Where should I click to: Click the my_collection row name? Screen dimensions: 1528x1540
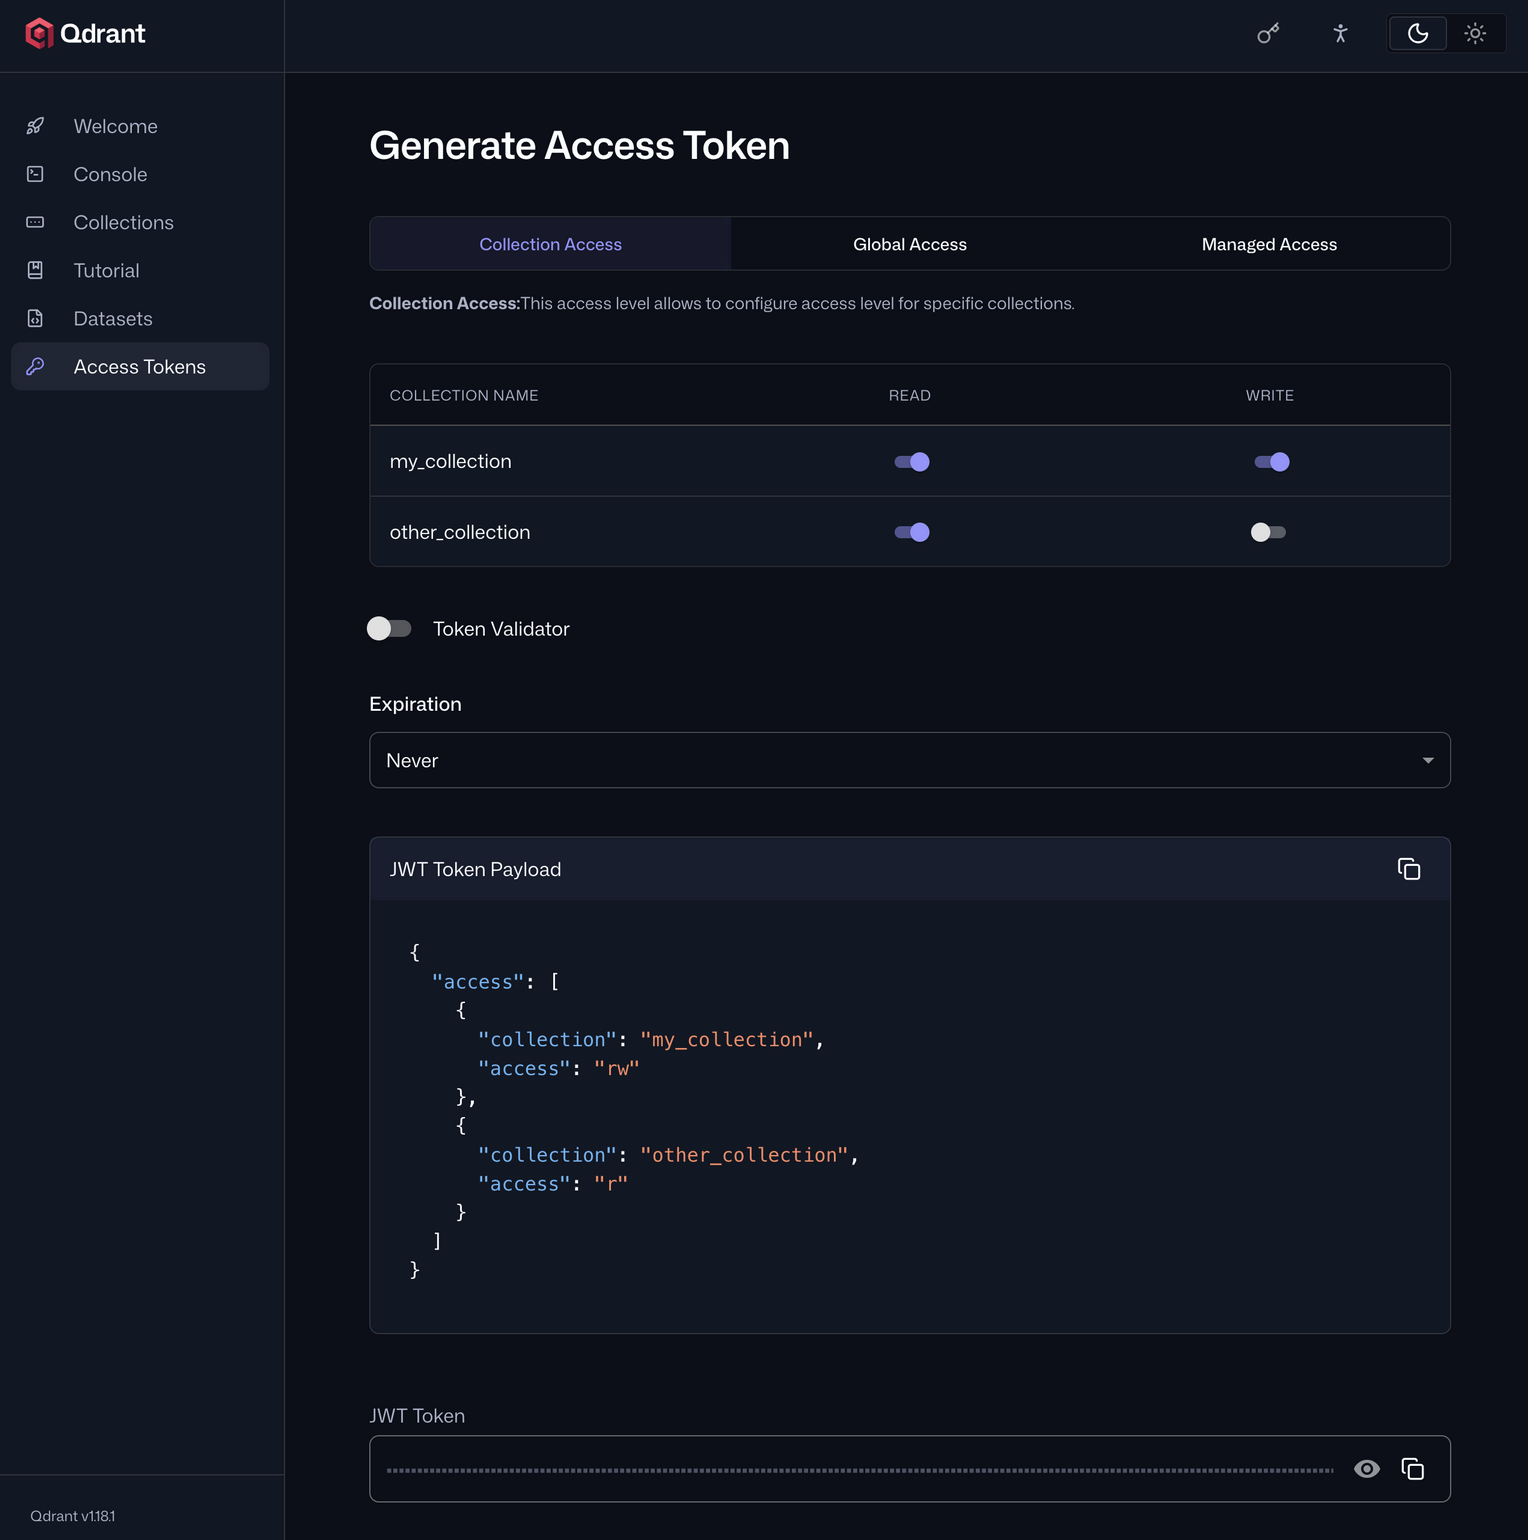click(x=450, y=461)
